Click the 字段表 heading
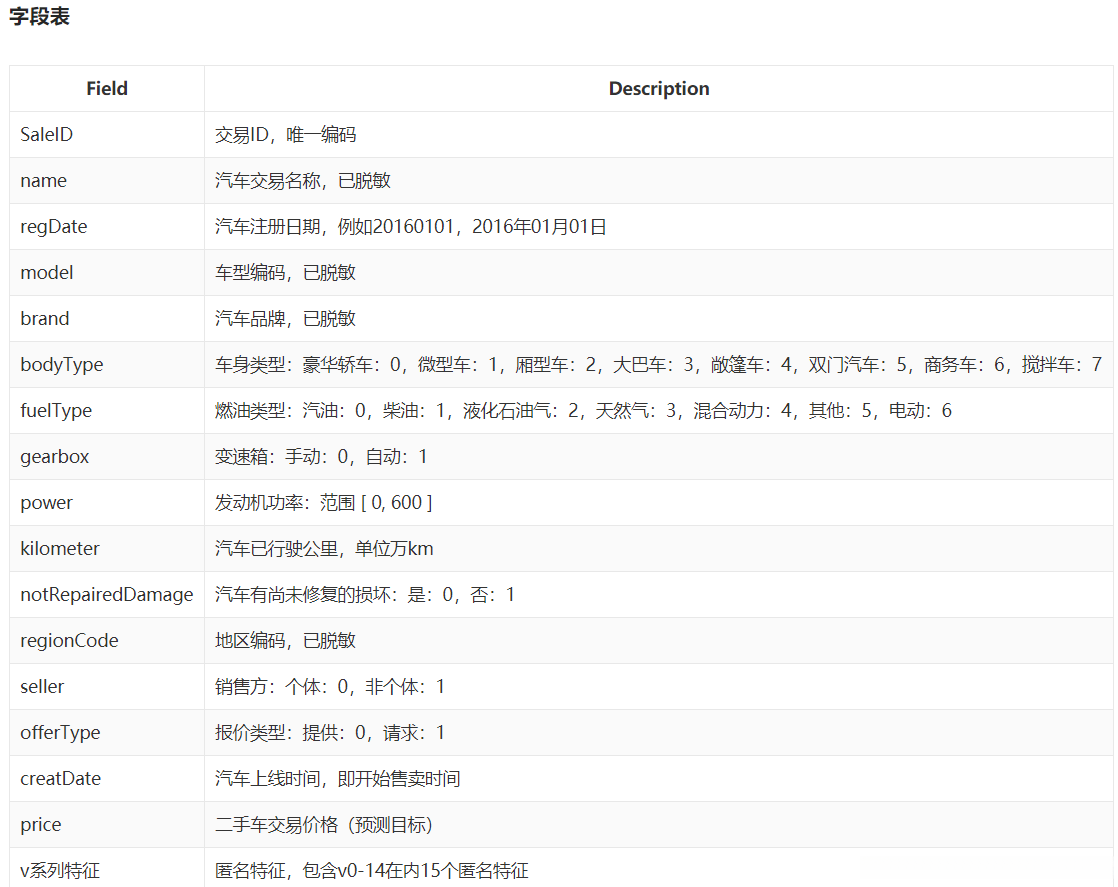The height and width of the screenshot is (887, 1118). (39, 16)
